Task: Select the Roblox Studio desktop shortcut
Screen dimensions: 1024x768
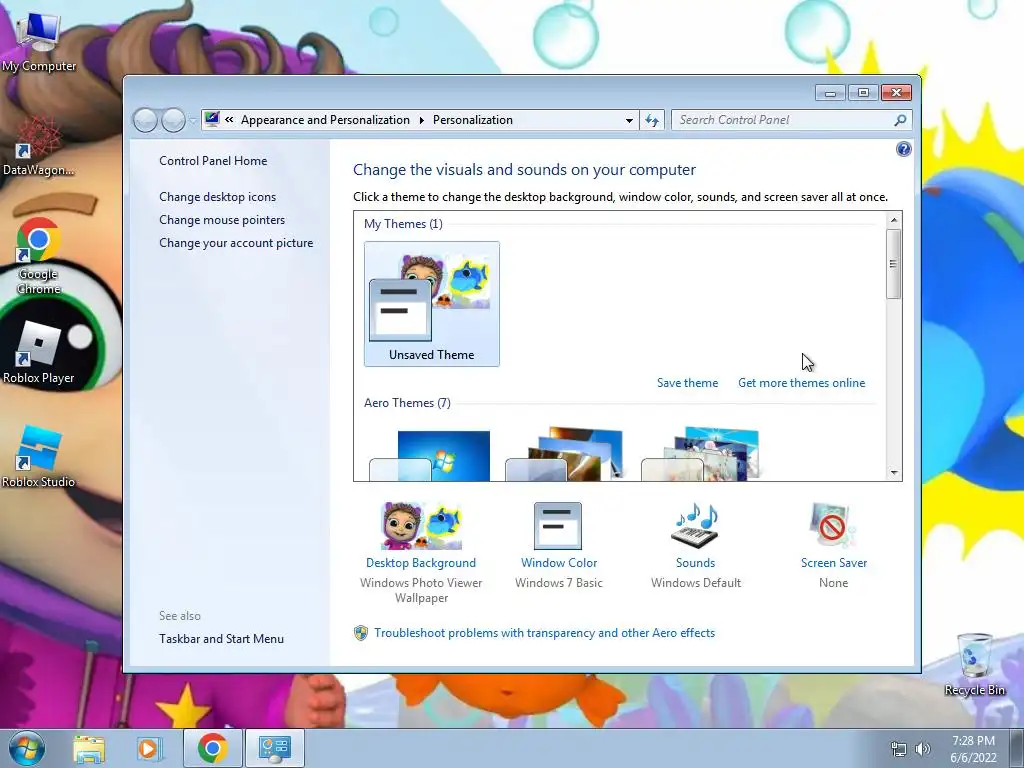Action: [39, 457]
